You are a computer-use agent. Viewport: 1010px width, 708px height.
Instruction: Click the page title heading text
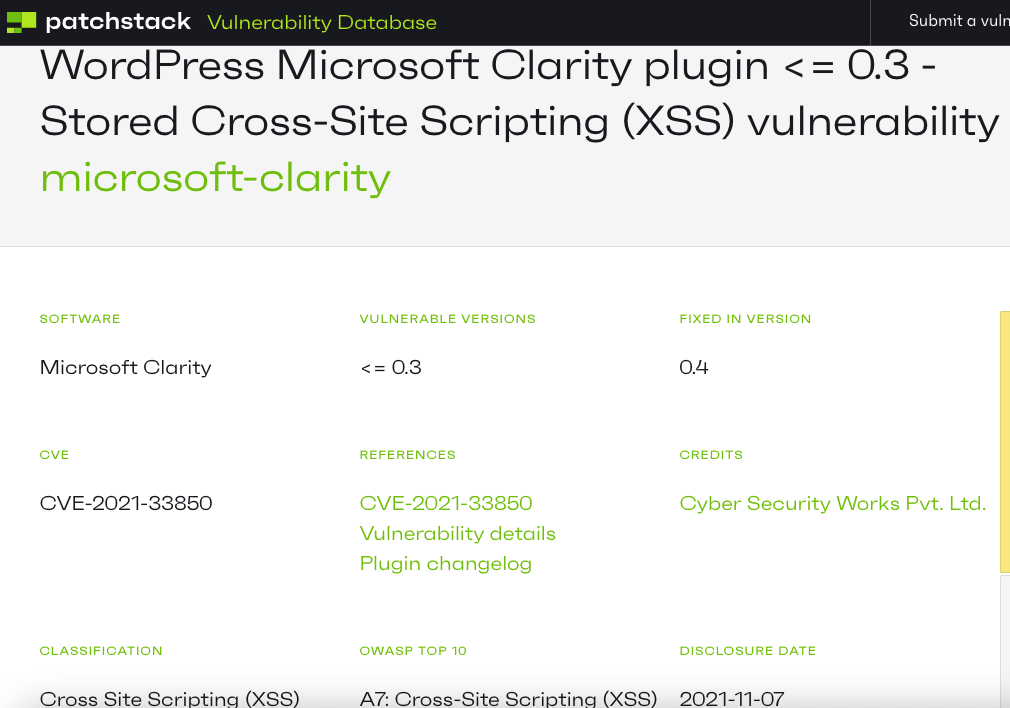(x=519, y=93)
